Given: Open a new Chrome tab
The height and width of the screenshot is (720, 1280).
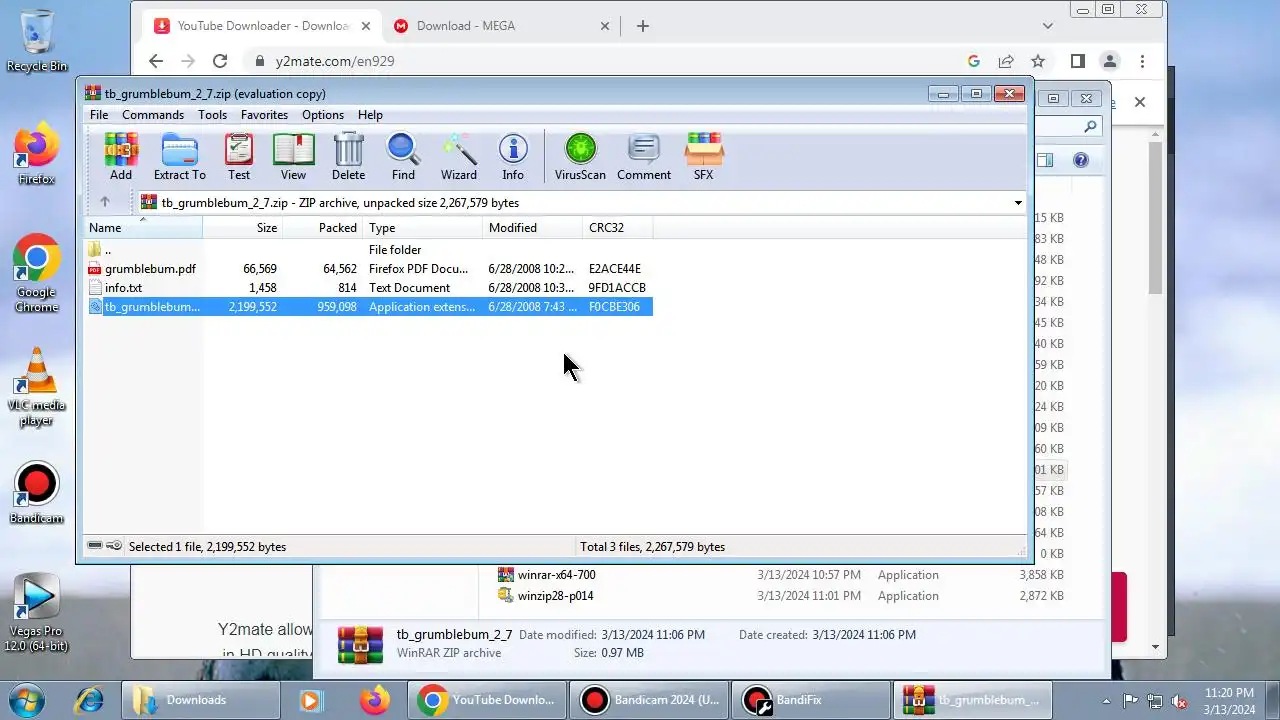Looking at the screenshot, I should click(x=643, y=26).
